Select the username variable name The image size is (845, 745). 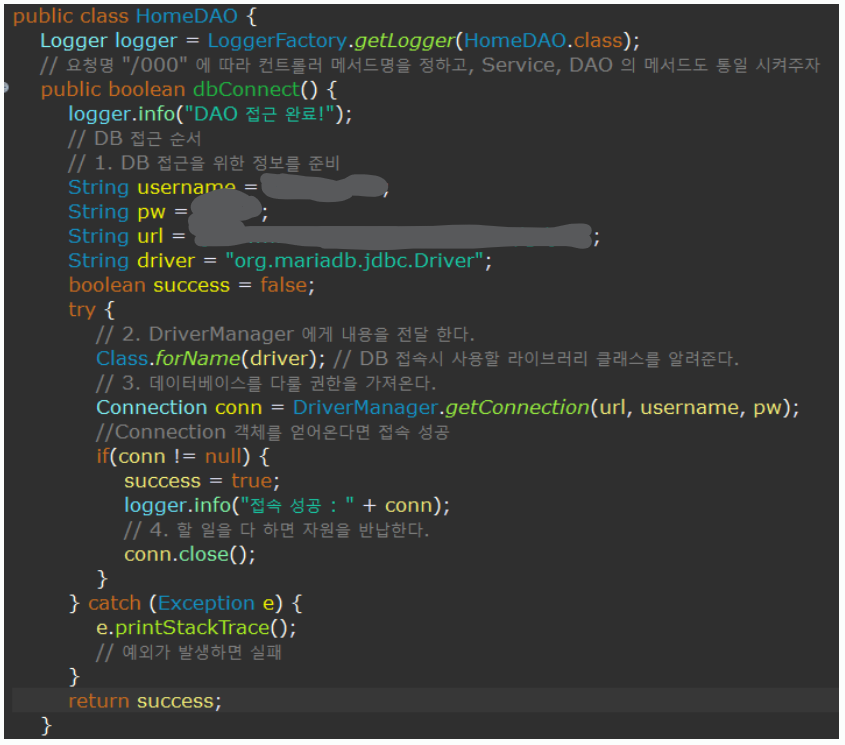187,186
